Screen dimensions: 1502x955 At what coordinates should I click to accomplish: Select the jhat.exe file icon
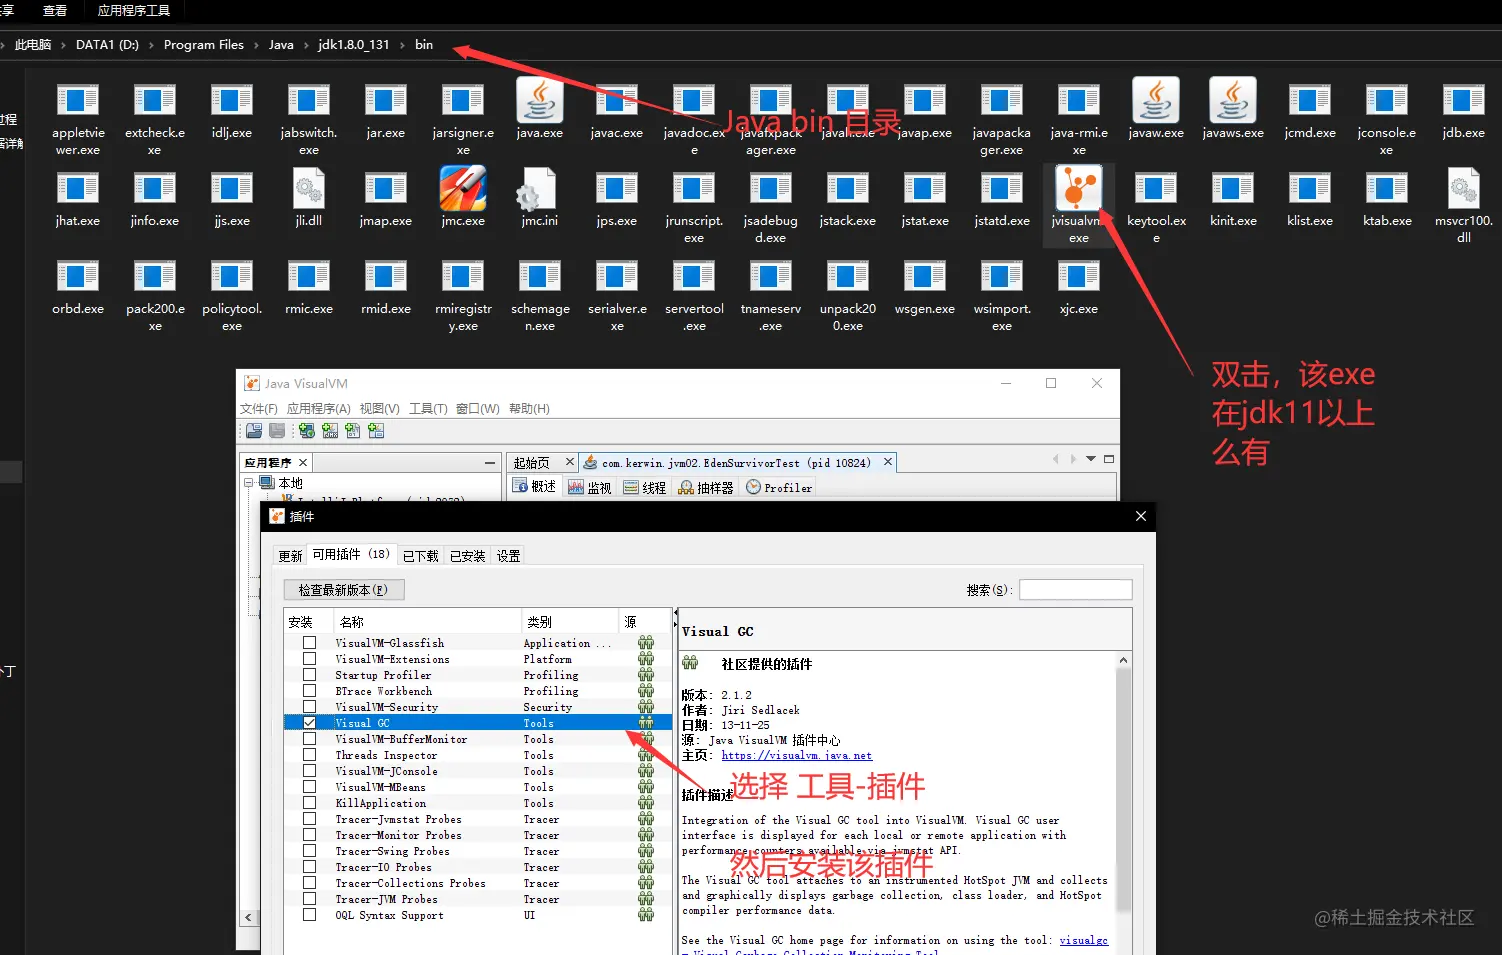point(78,188)
